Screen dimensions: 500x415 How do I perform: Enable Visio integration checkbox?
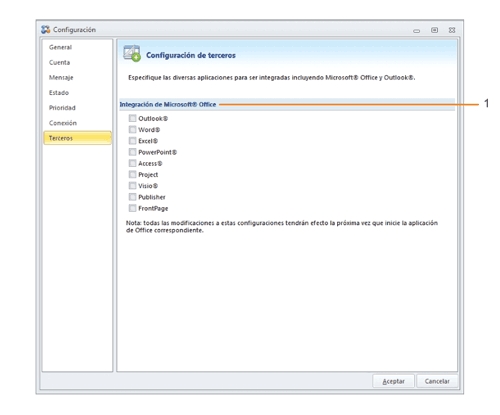tap(133, 186)
